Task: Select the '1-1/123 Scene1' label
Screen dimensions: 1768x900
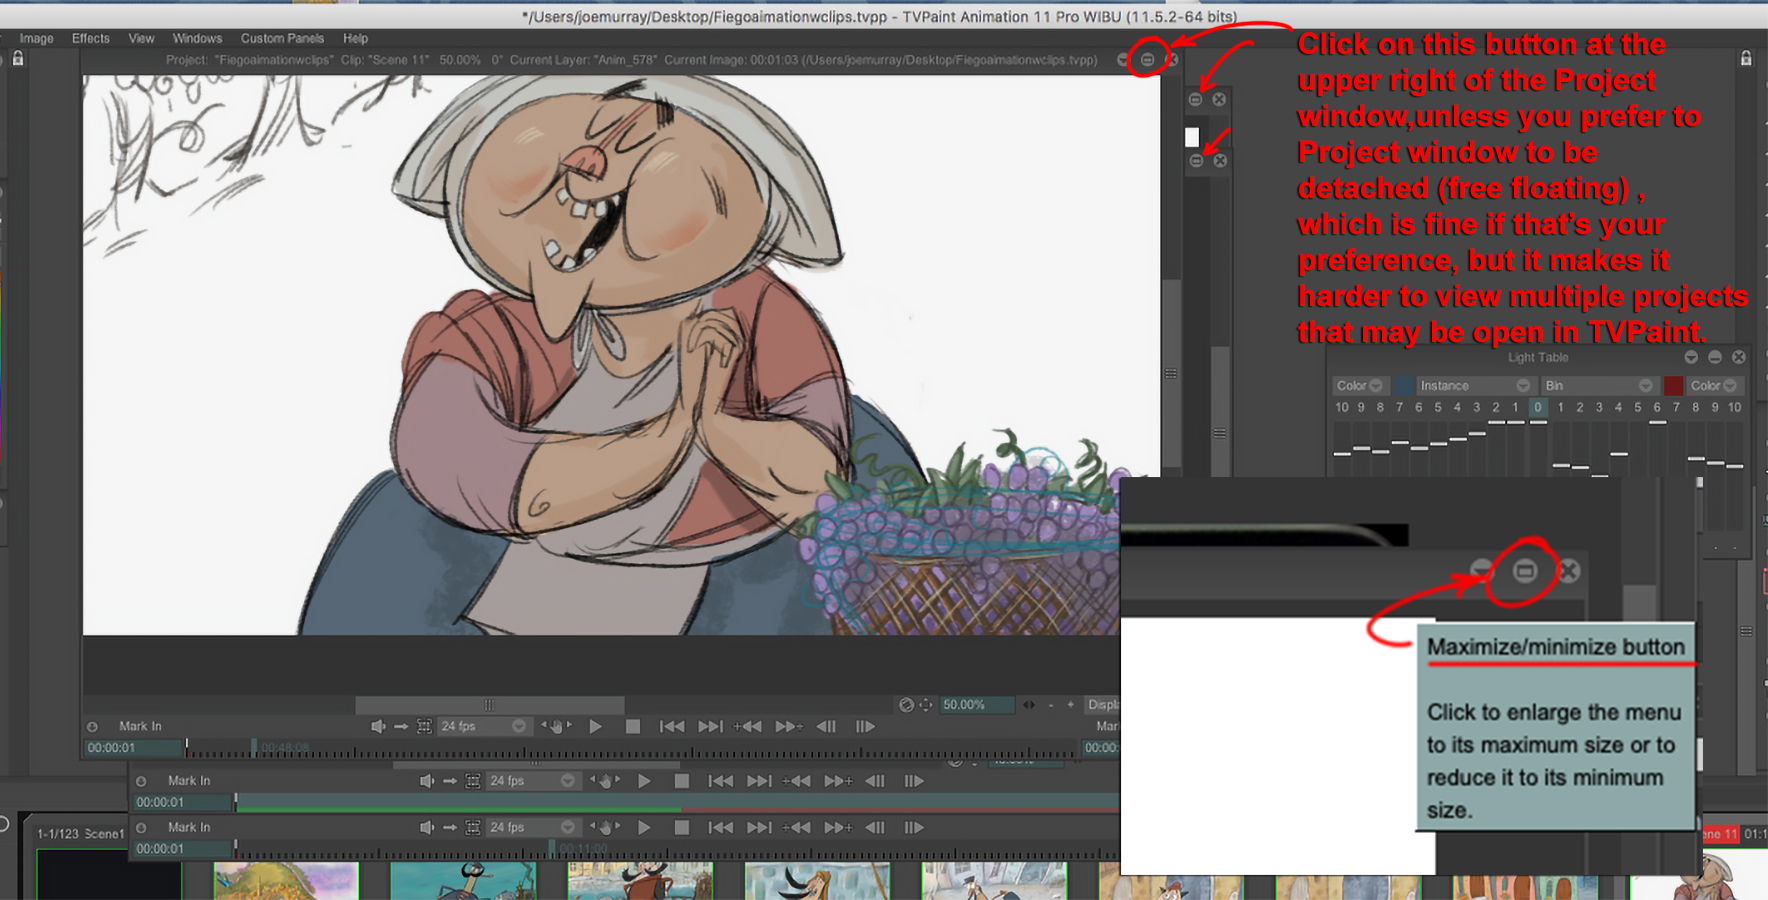Action: (81, 833)
